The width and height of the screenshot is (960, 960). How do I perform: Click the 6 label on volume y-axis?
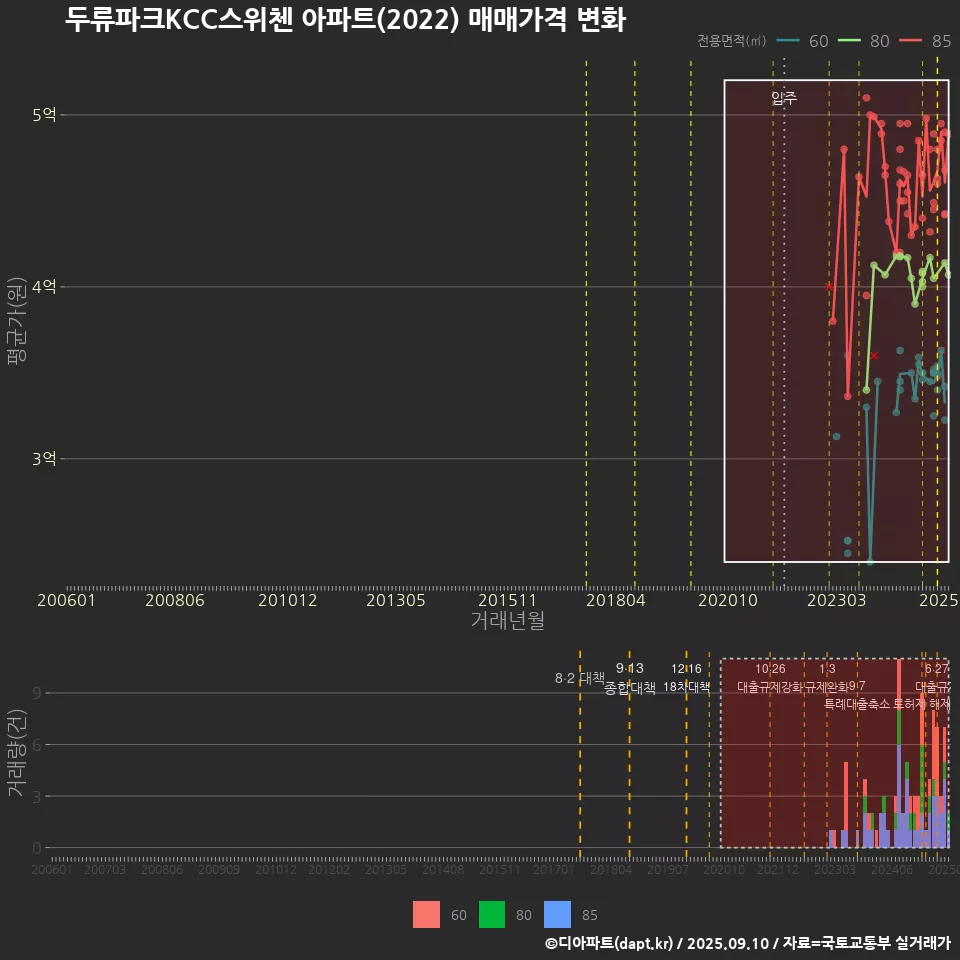pos(37,744)
